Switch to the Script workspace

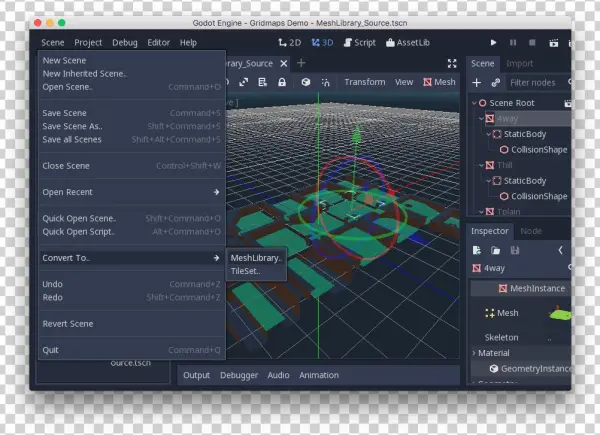click(x=360, y=42)
